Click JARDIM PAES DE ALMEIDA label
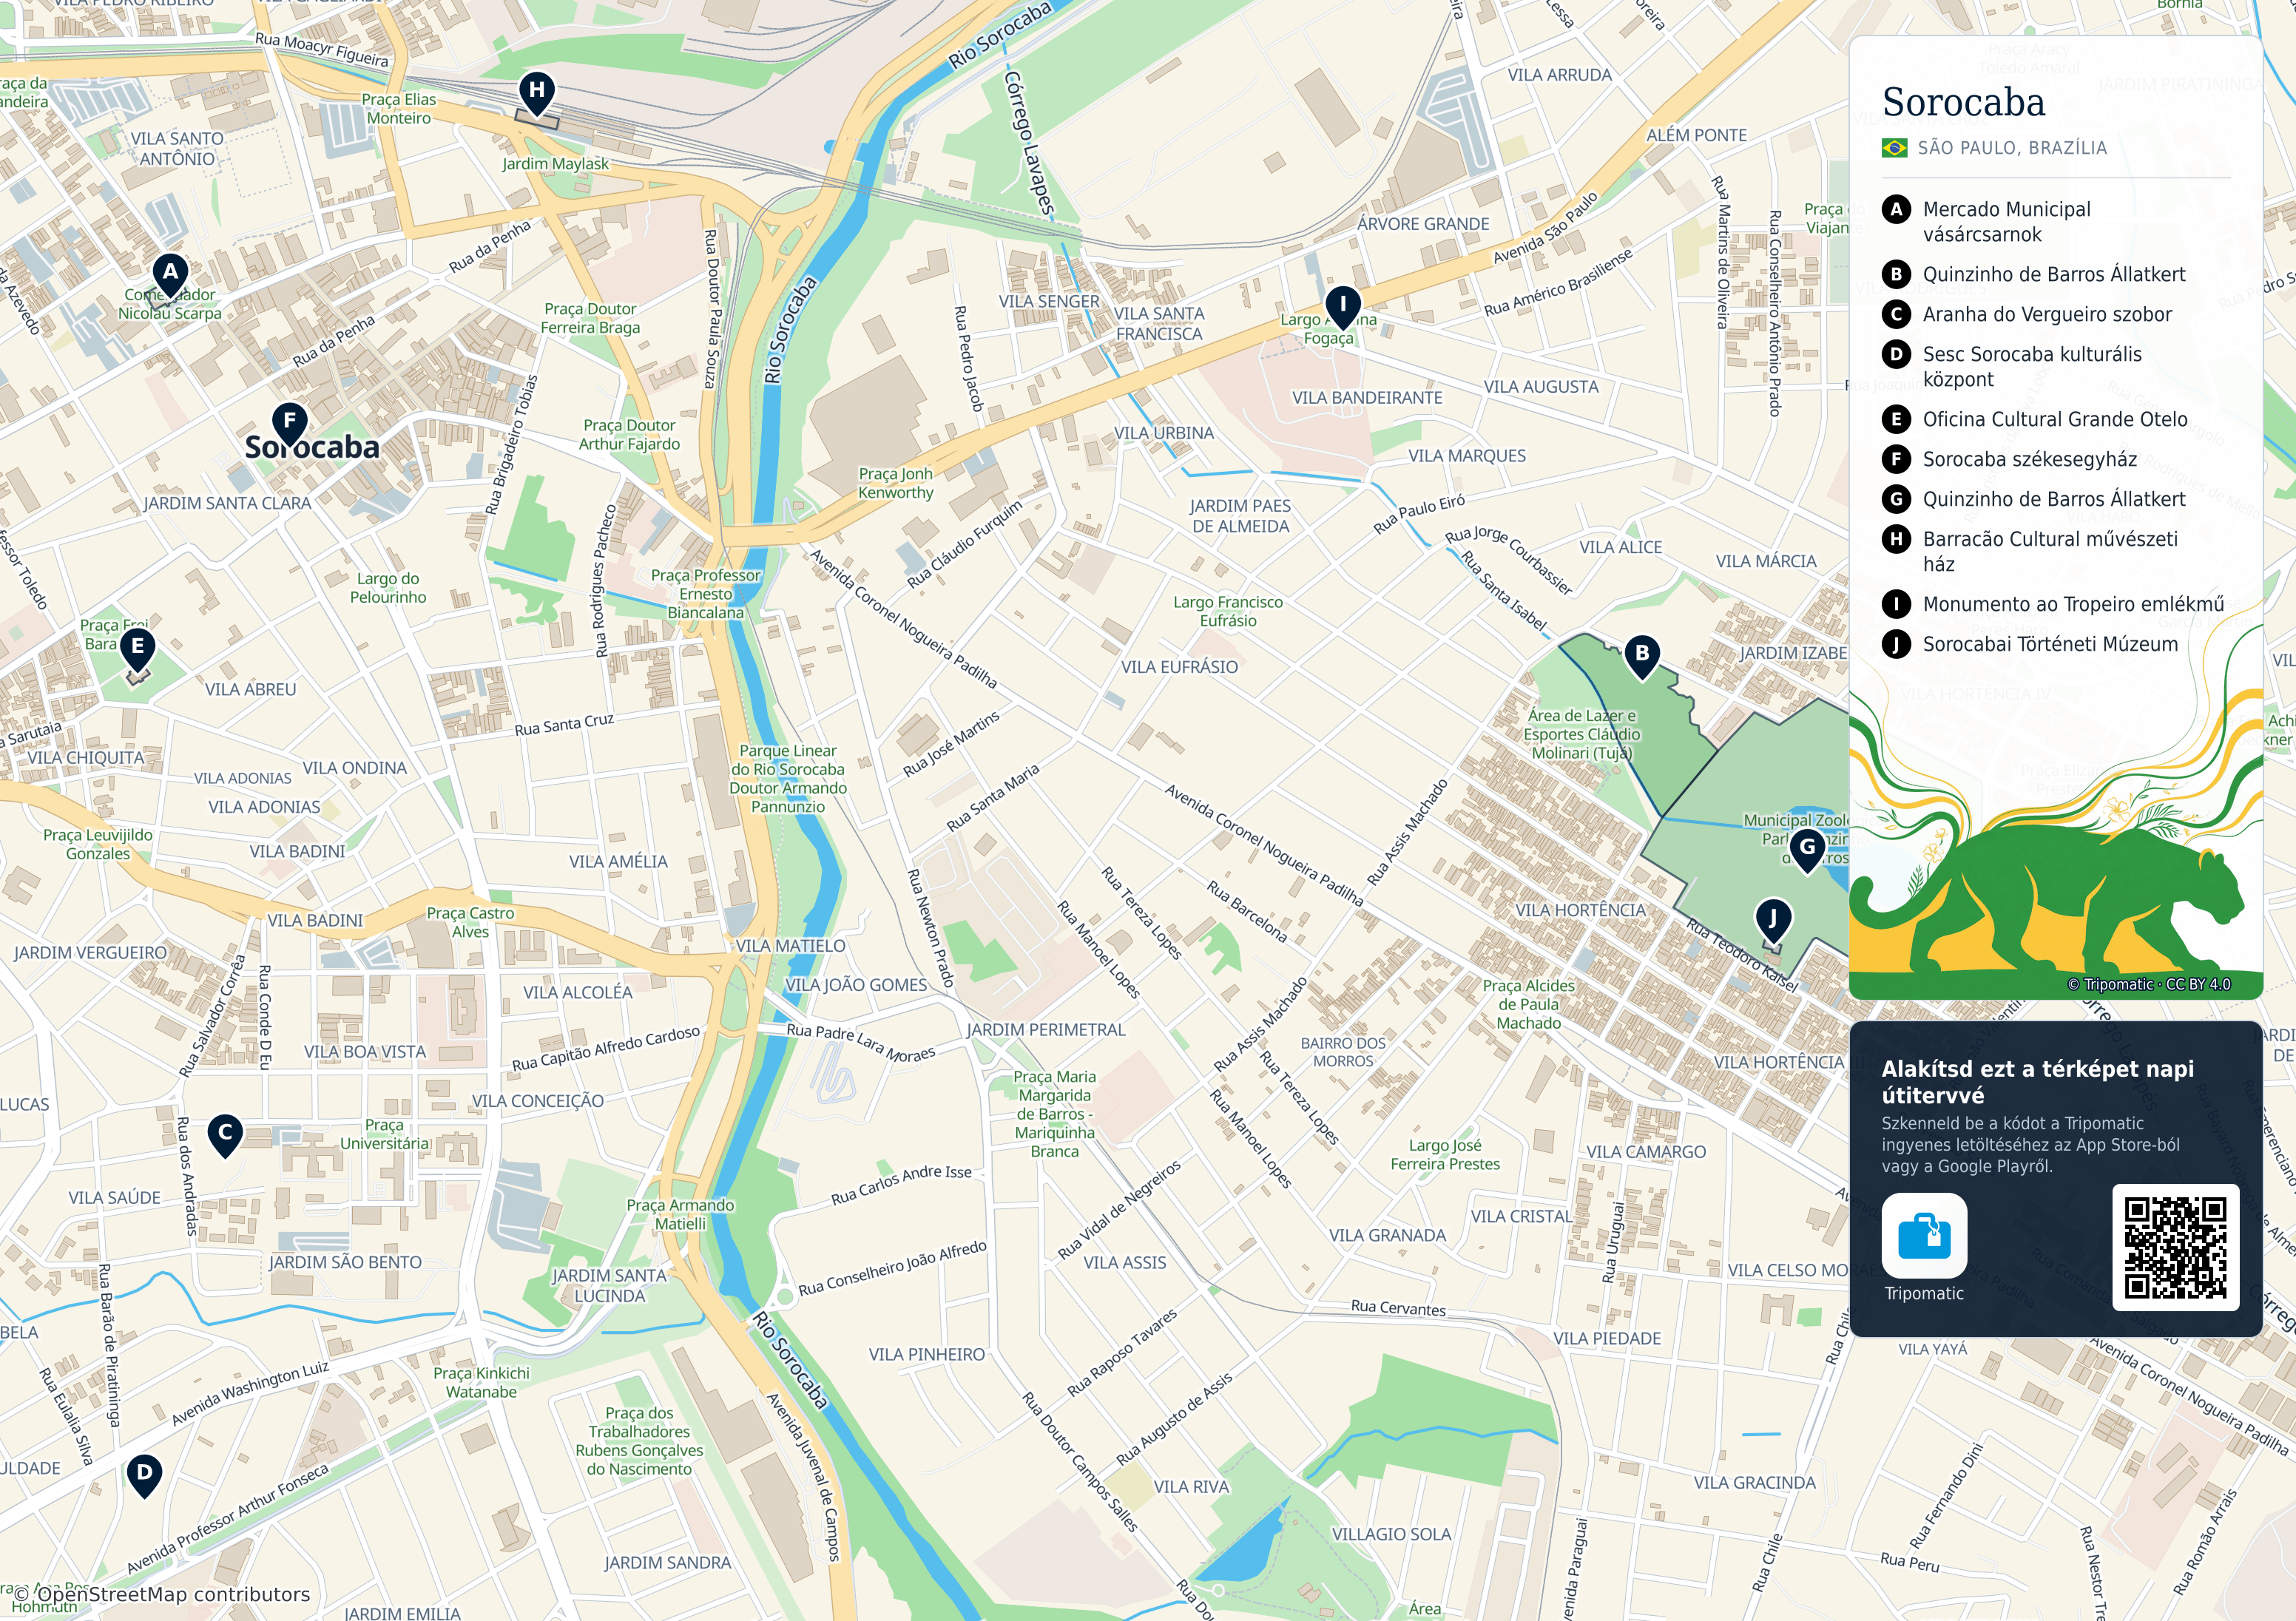 click(x=1240, y=517)
